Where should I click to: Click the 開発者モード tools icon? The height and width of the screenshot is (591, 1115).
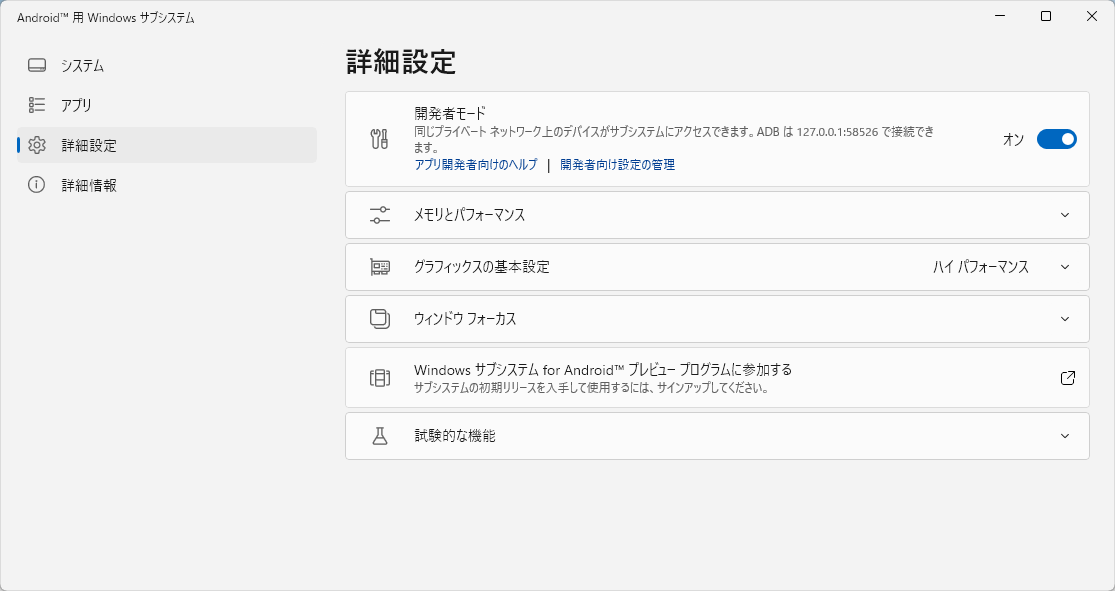pyautogui.click(x=380, y=139)
